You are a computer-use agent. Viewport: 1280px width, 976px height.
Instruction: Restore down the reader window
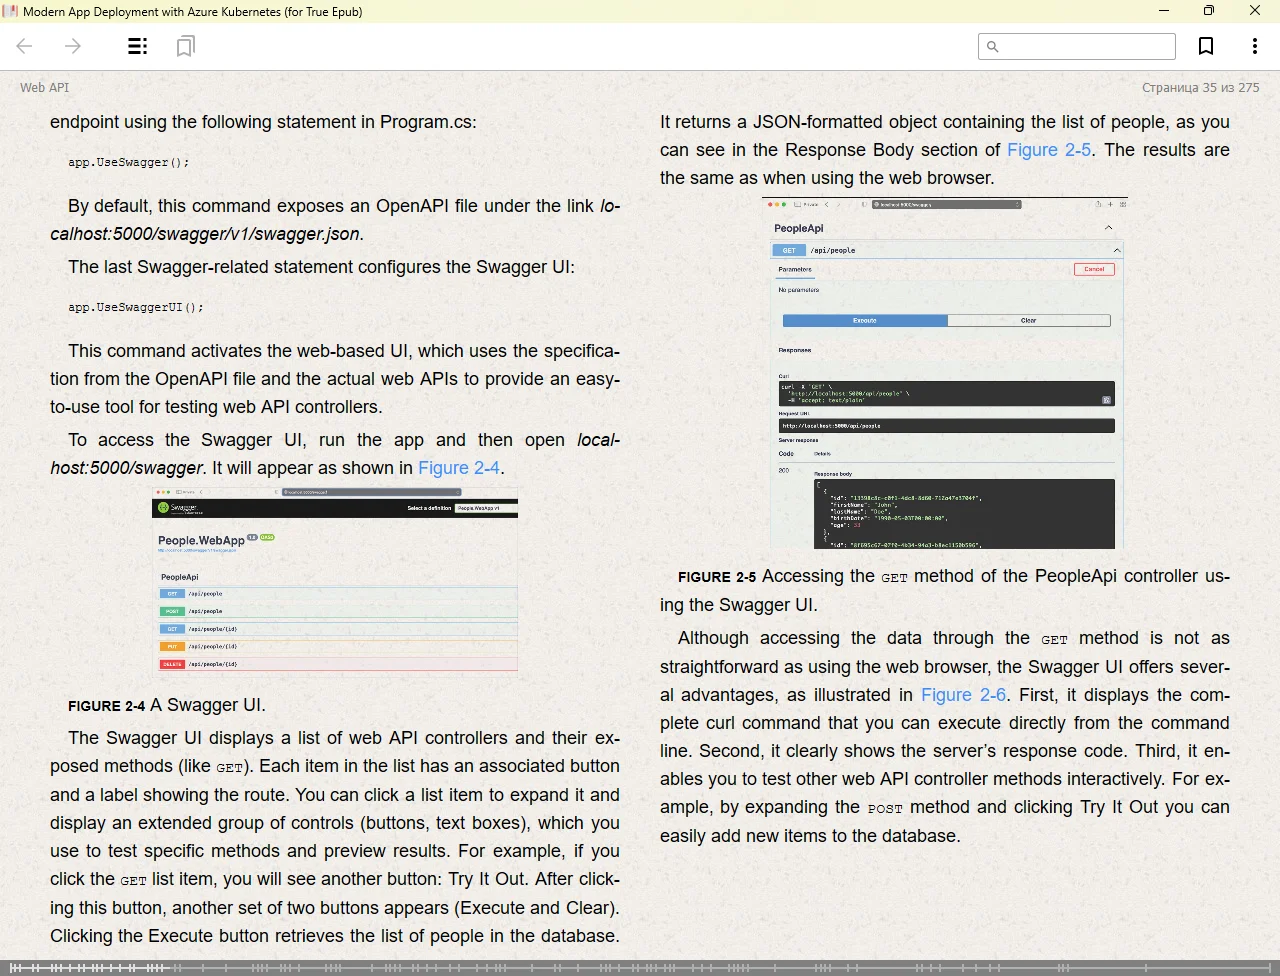[1209, 11]
